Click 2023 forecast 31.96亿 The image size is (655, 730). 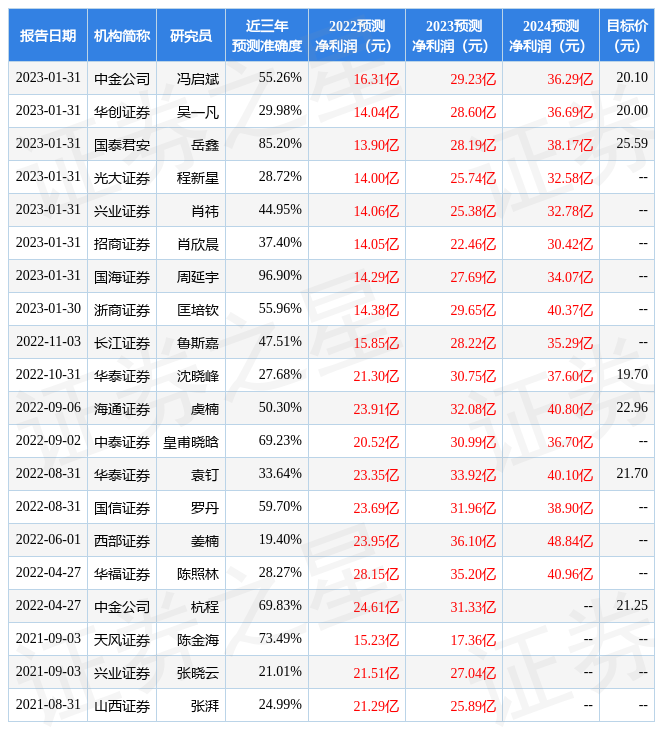(x=473, y=508)
